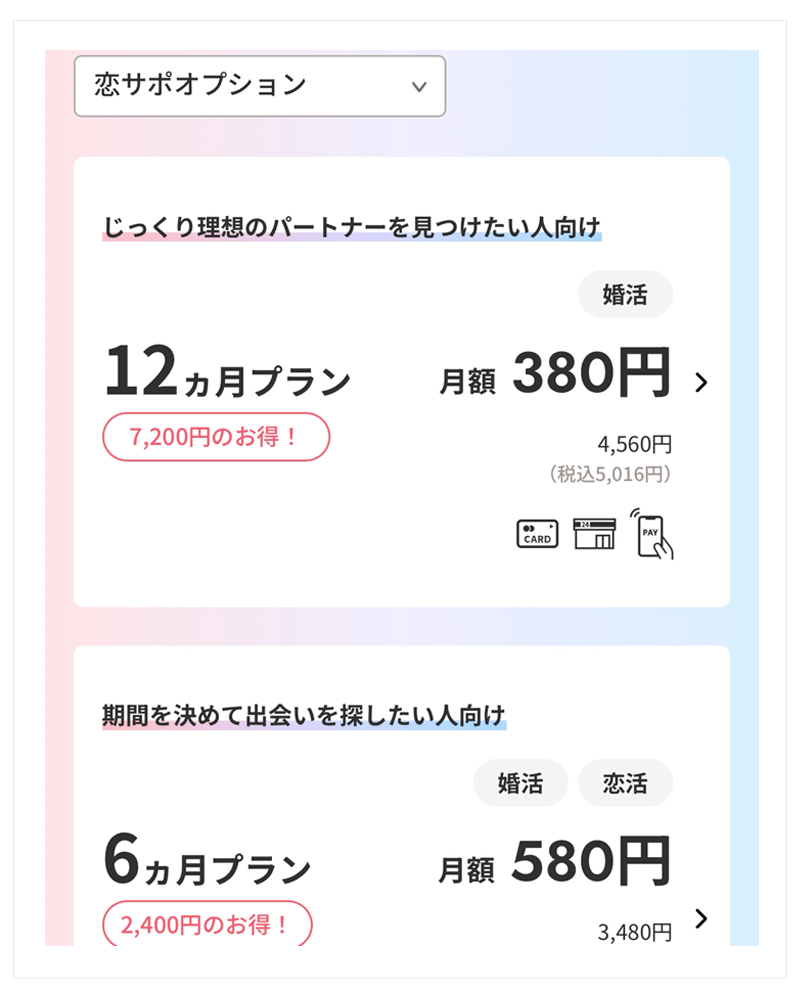
Task: Select the 12ヵ月プラン title
Action: 227,374
